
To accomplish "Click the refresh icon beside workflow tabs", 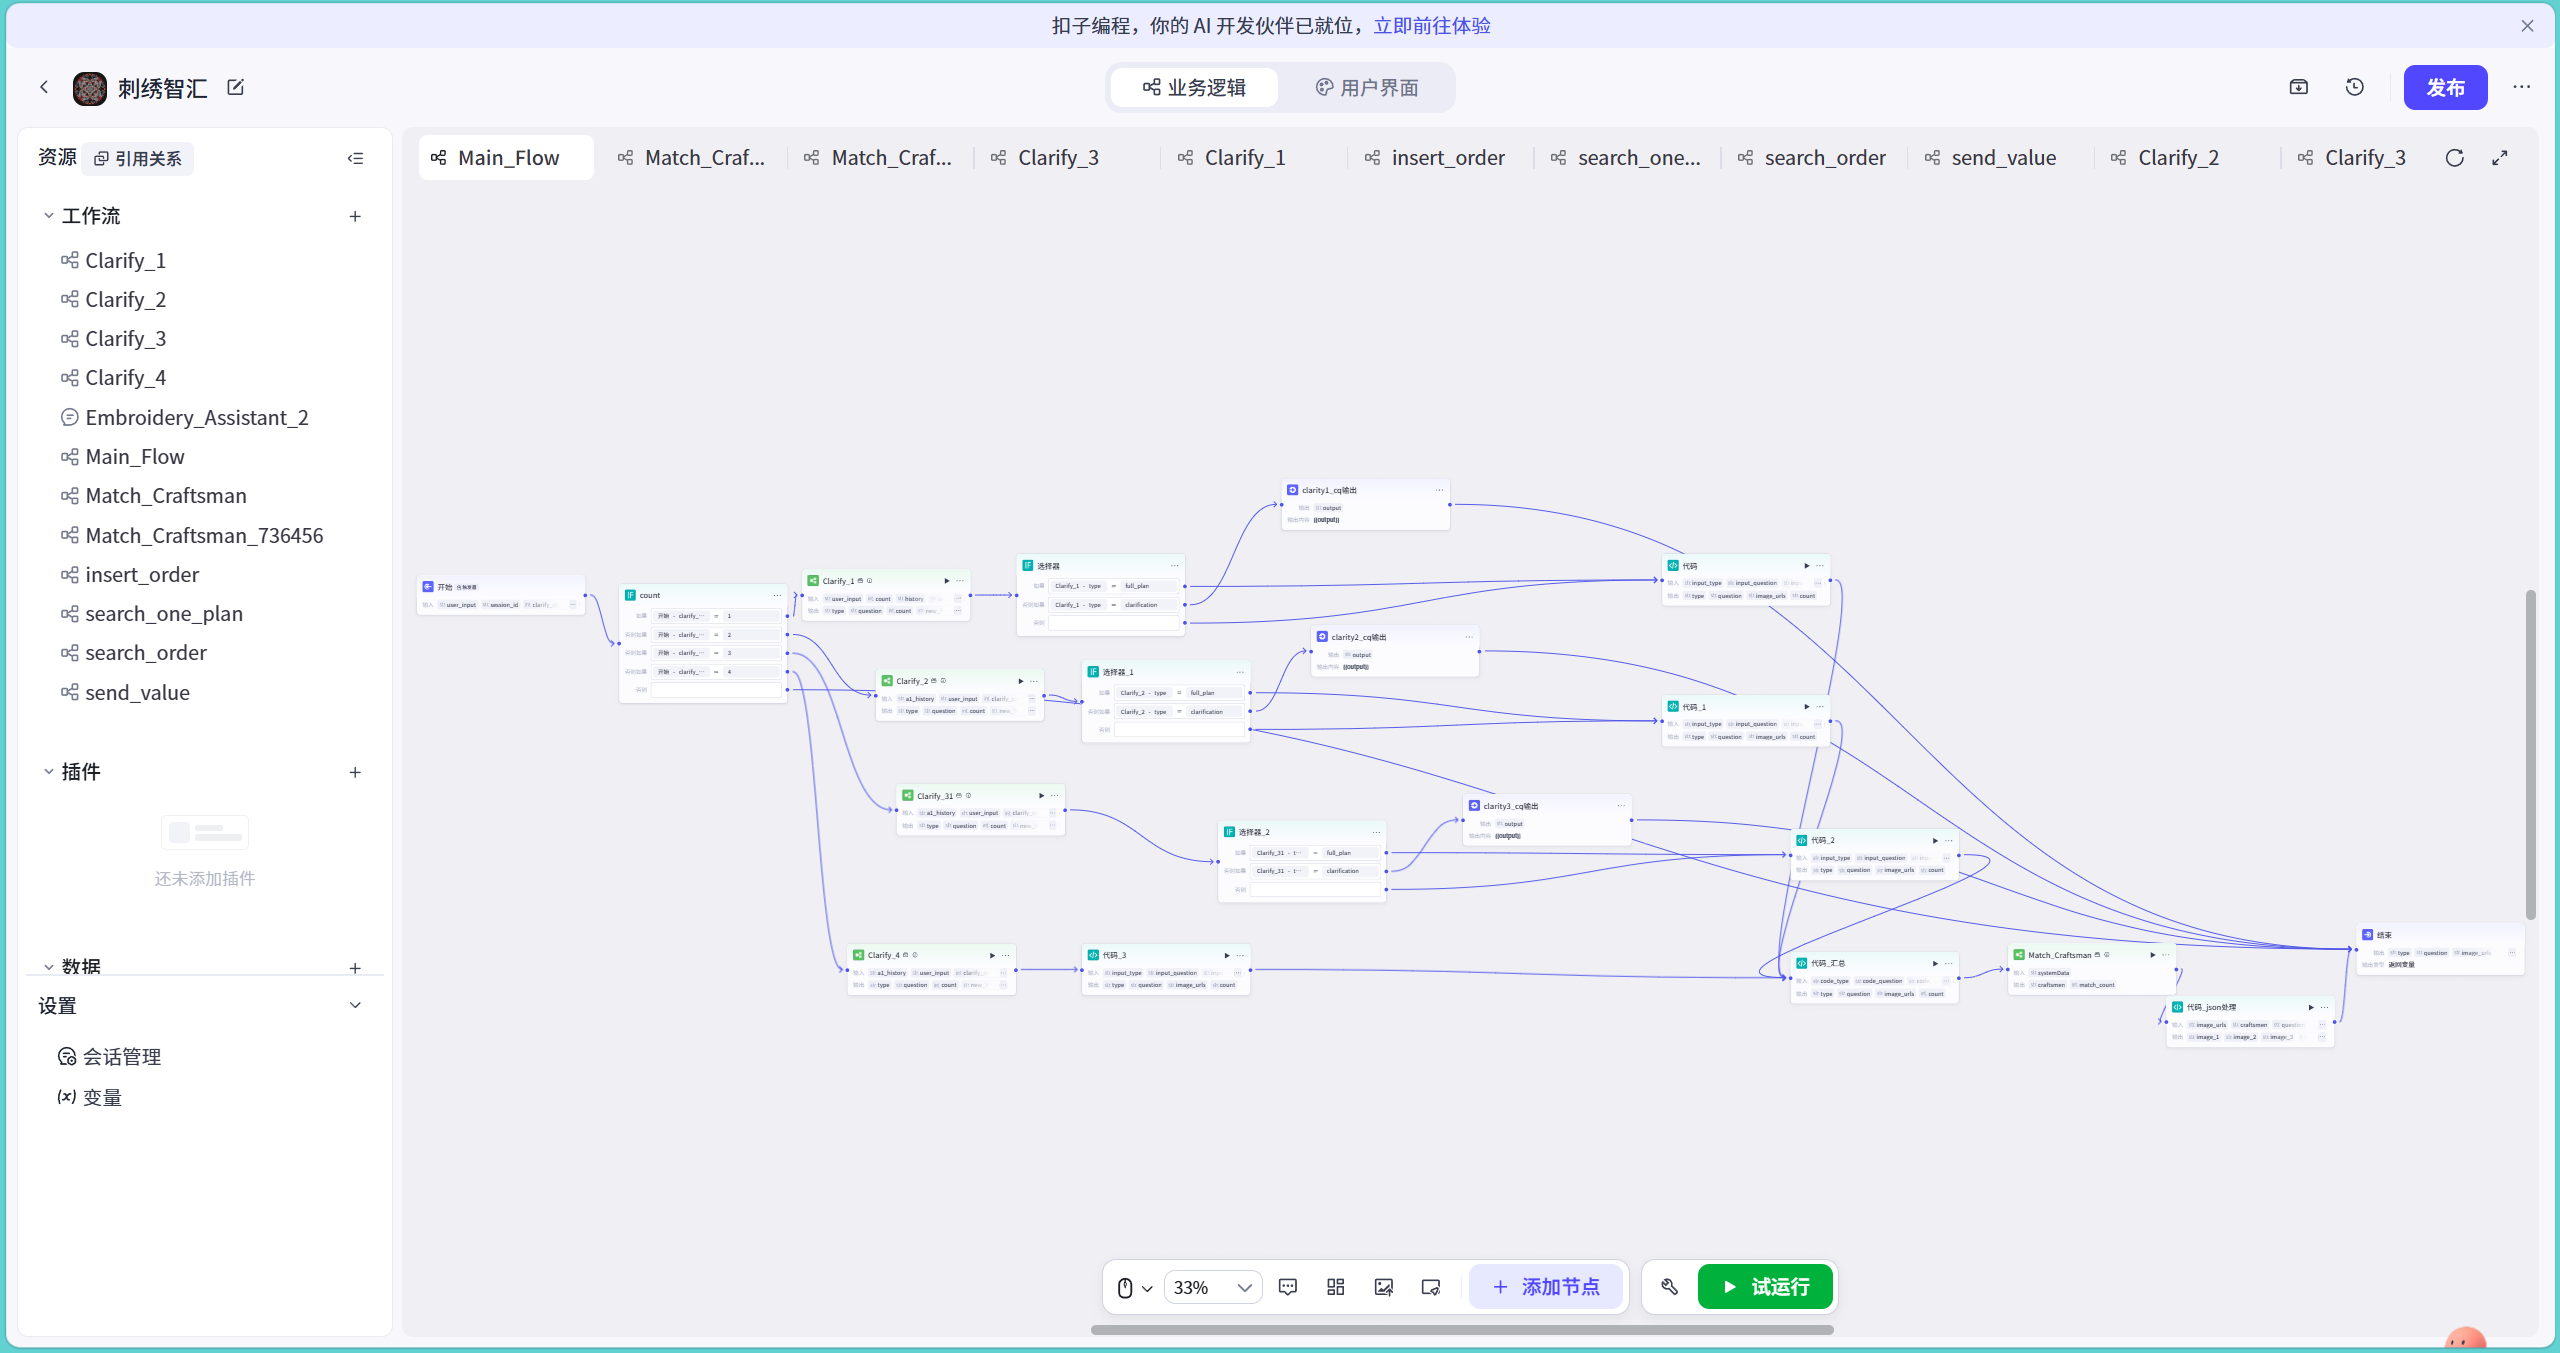I will [2455, 158].
